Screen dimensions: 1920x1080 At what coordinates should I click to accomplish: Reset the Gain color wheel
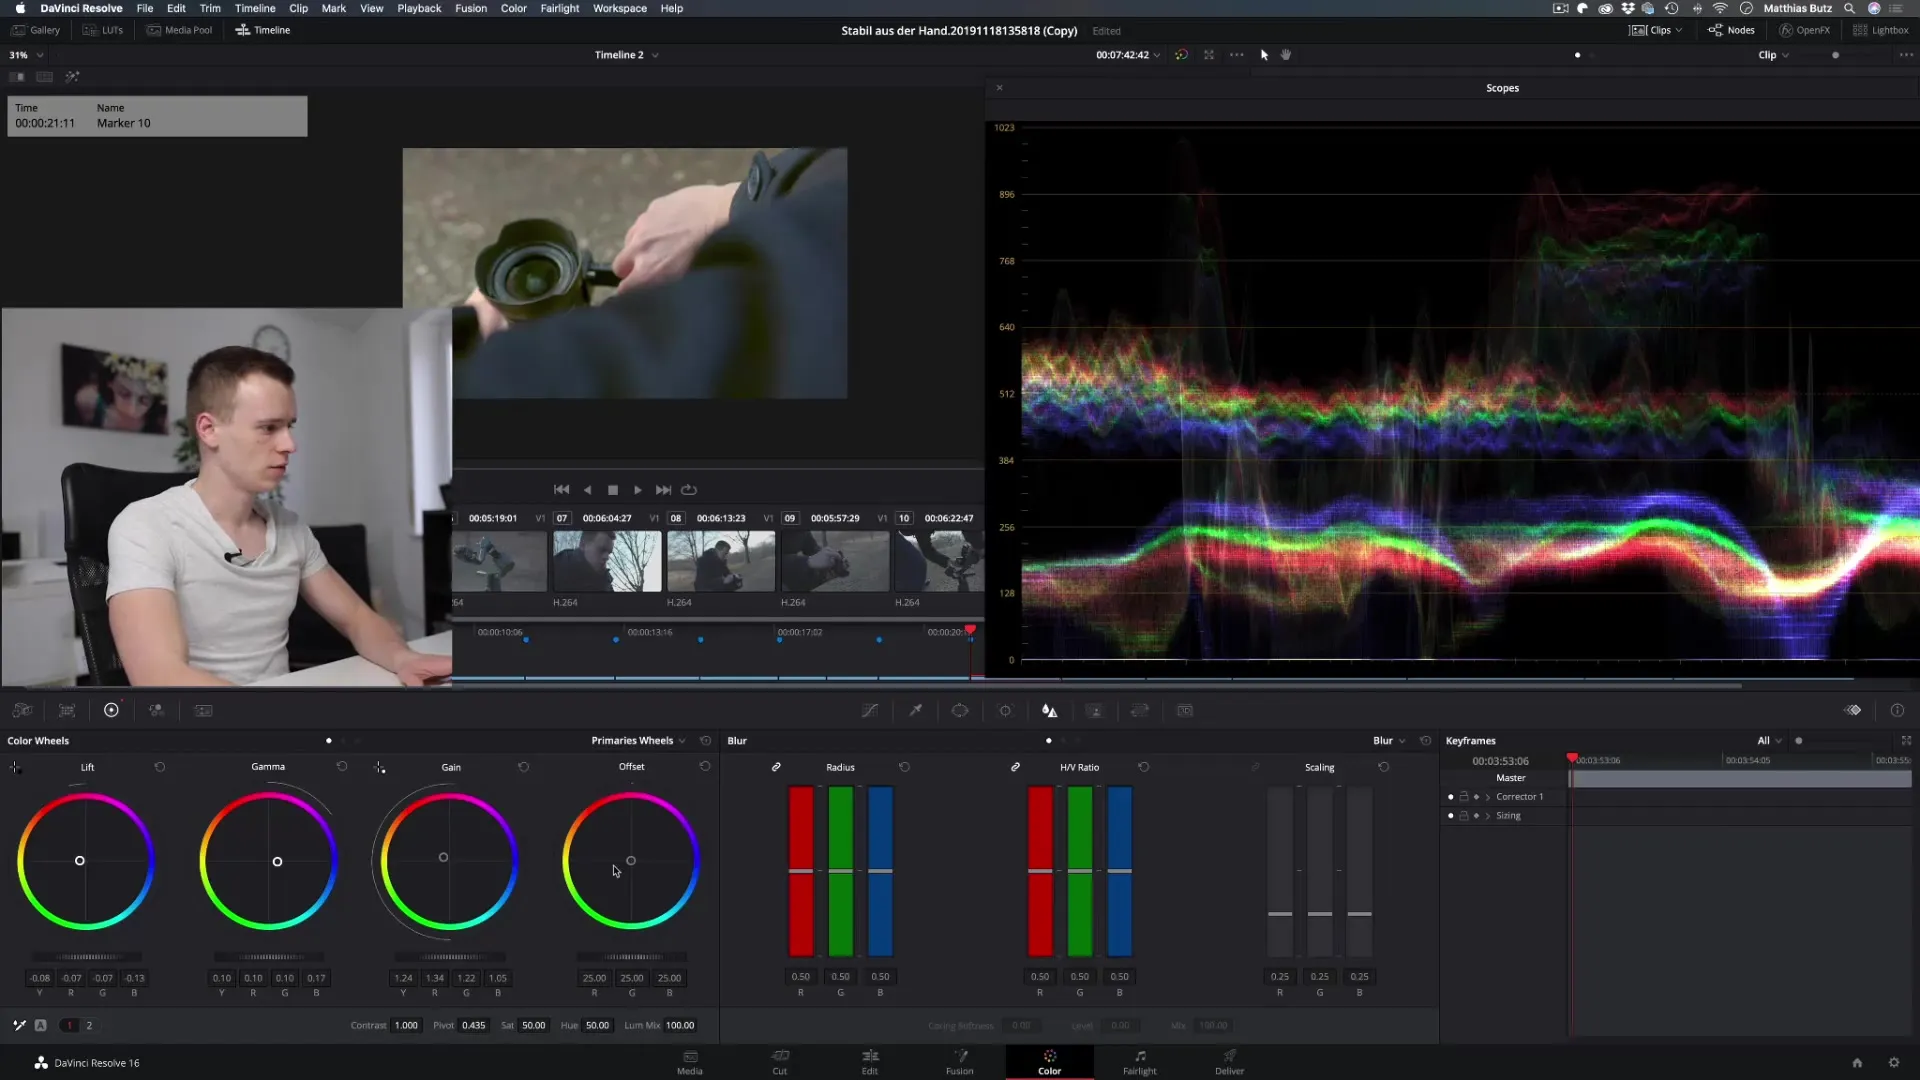523,767
